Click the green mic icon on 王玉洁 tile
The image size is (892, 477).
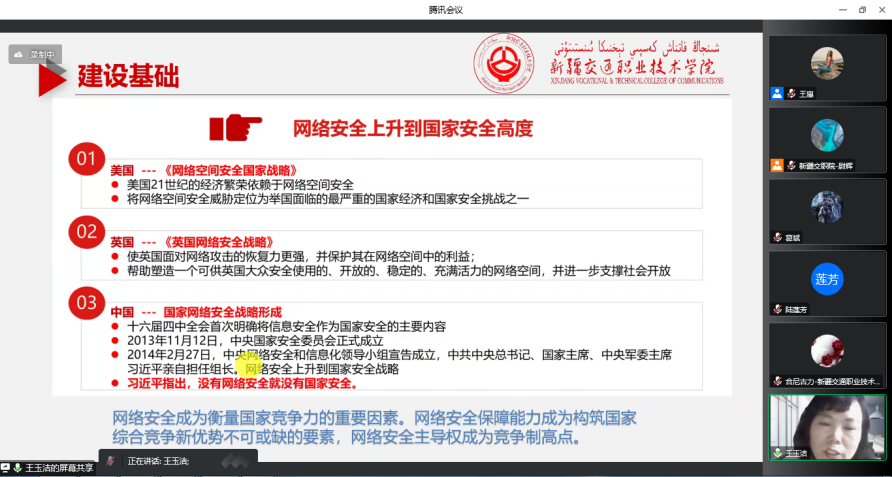point(777,453)
